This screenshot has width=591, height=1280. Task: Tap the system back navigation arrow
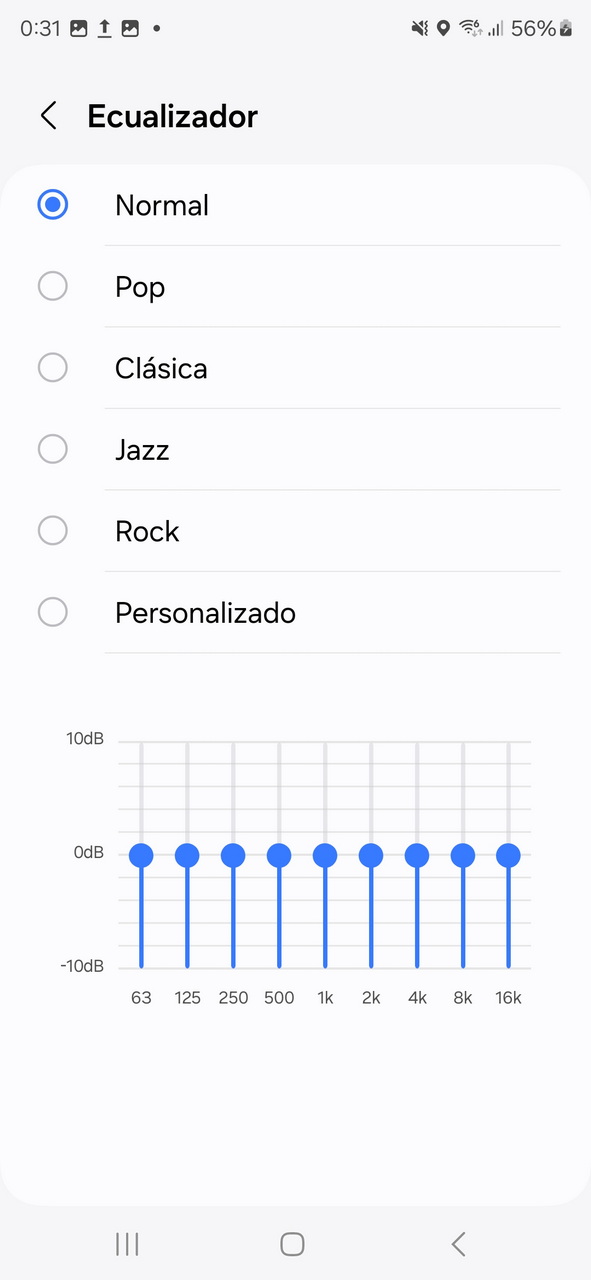[x=459, y=1244]
